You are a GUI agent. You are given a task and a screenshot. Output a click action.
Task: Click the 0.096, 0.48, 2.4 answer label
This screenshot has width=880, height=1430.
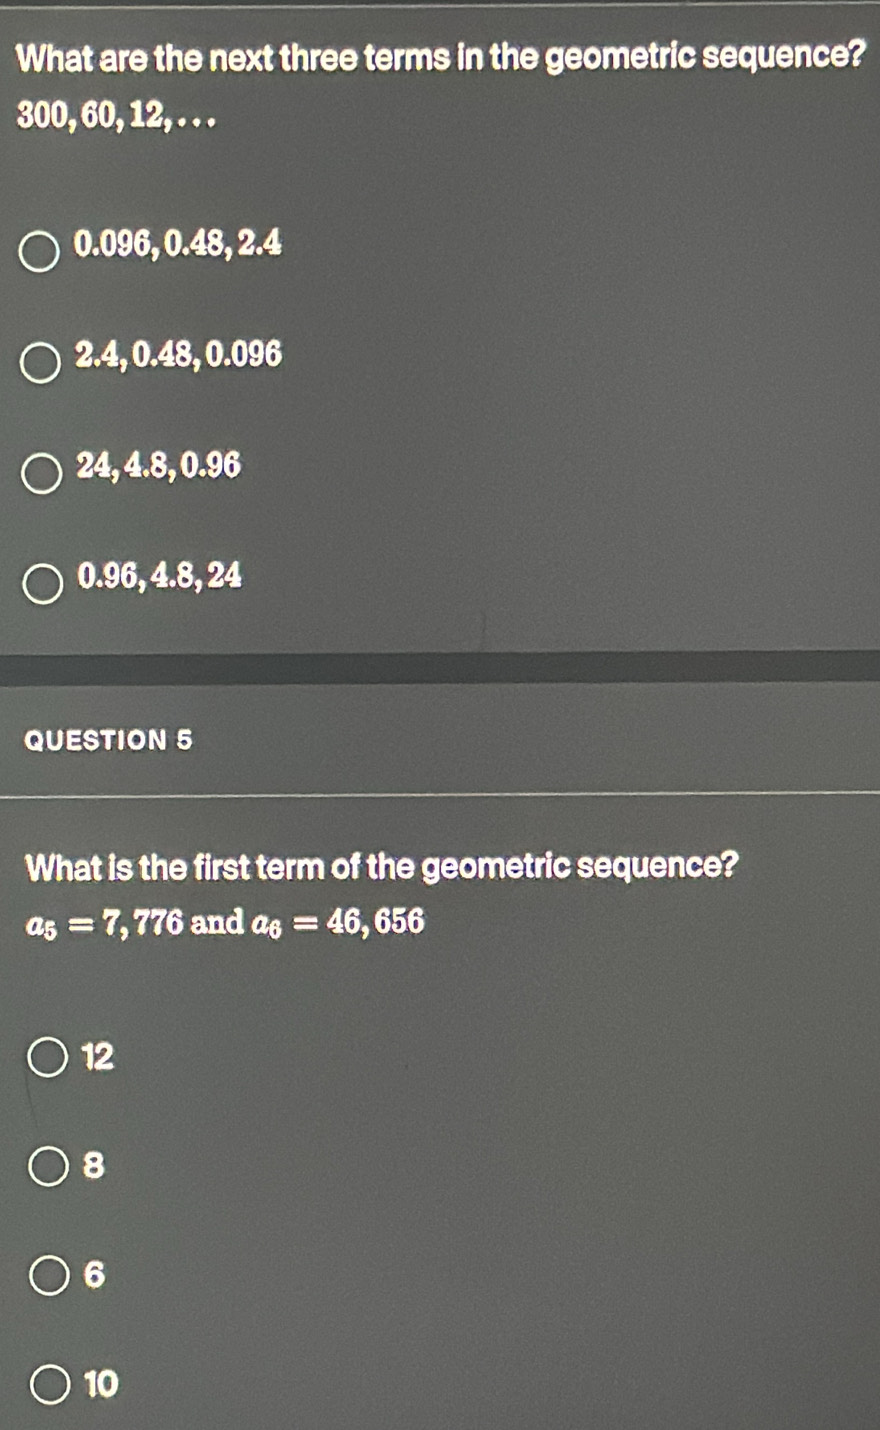(x=178, y=244)
